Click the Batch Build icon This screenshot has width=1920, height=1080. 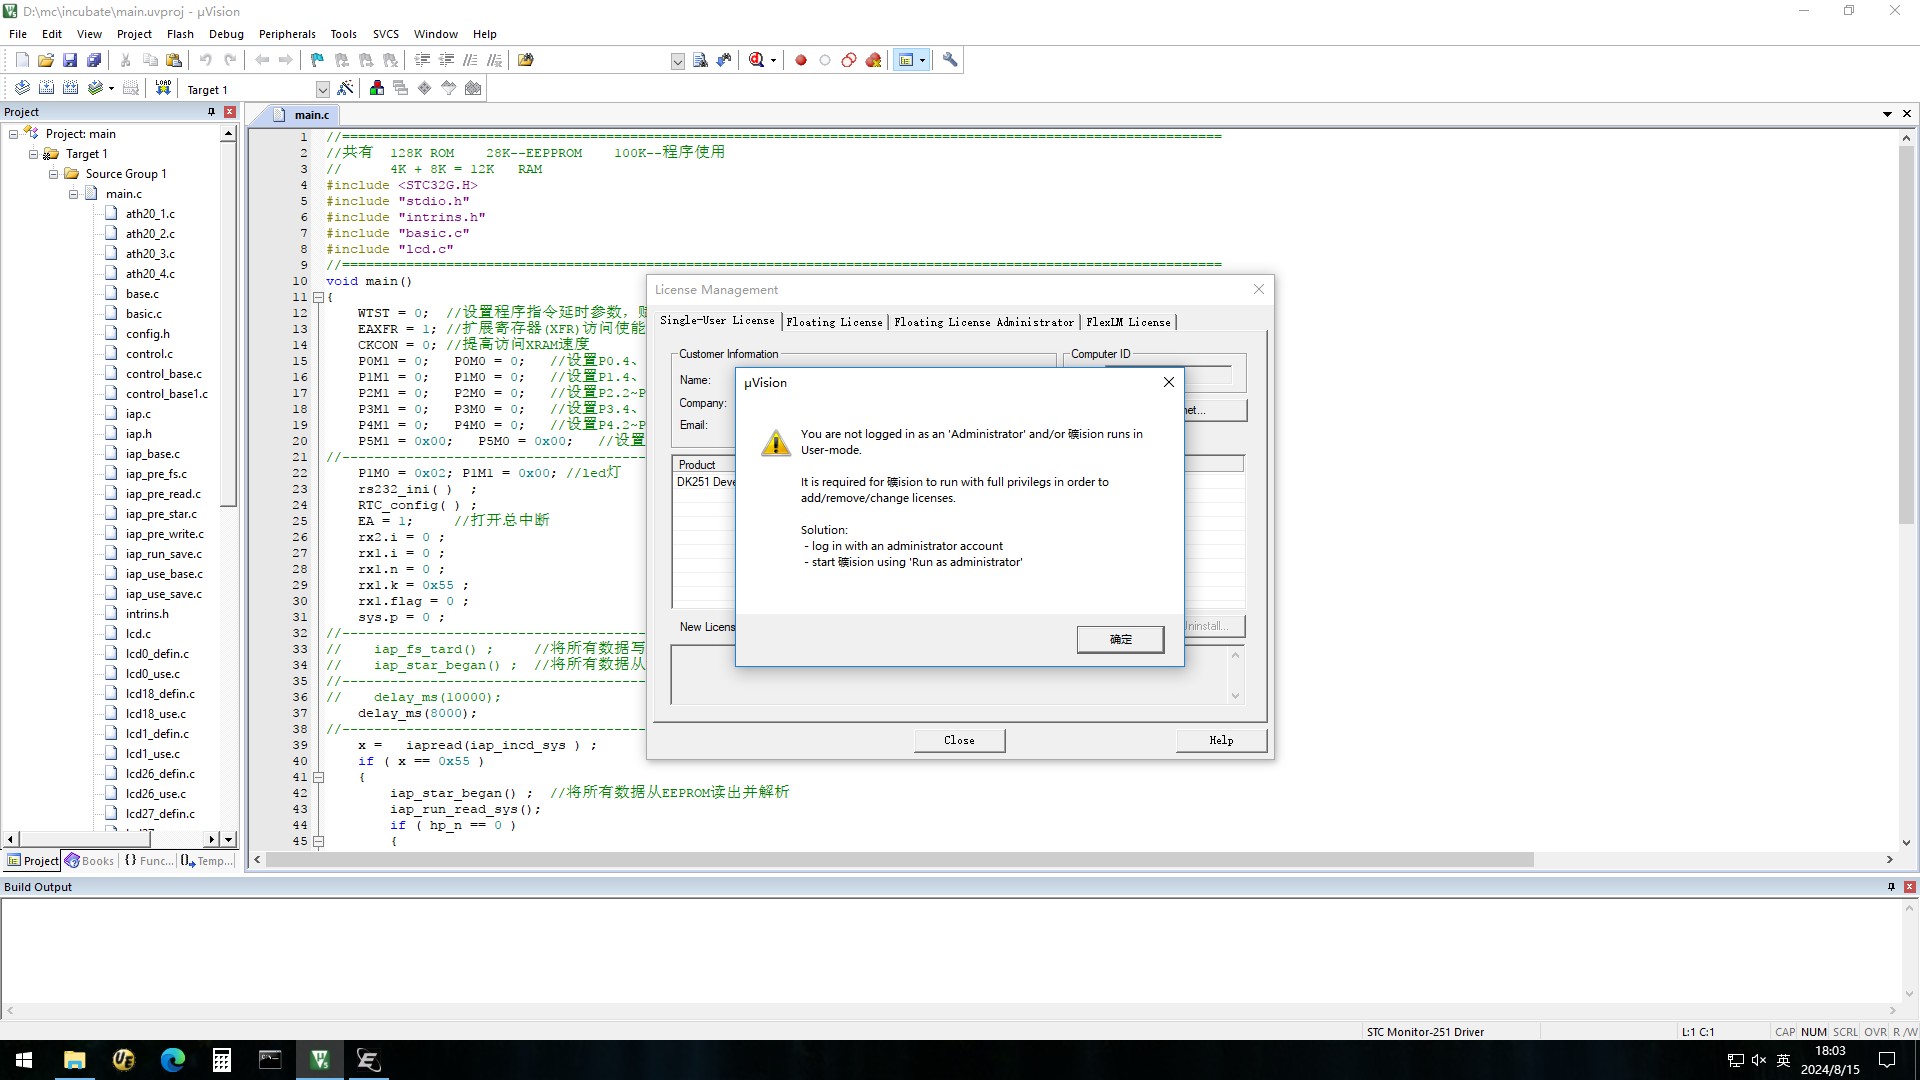coord(95,88)
